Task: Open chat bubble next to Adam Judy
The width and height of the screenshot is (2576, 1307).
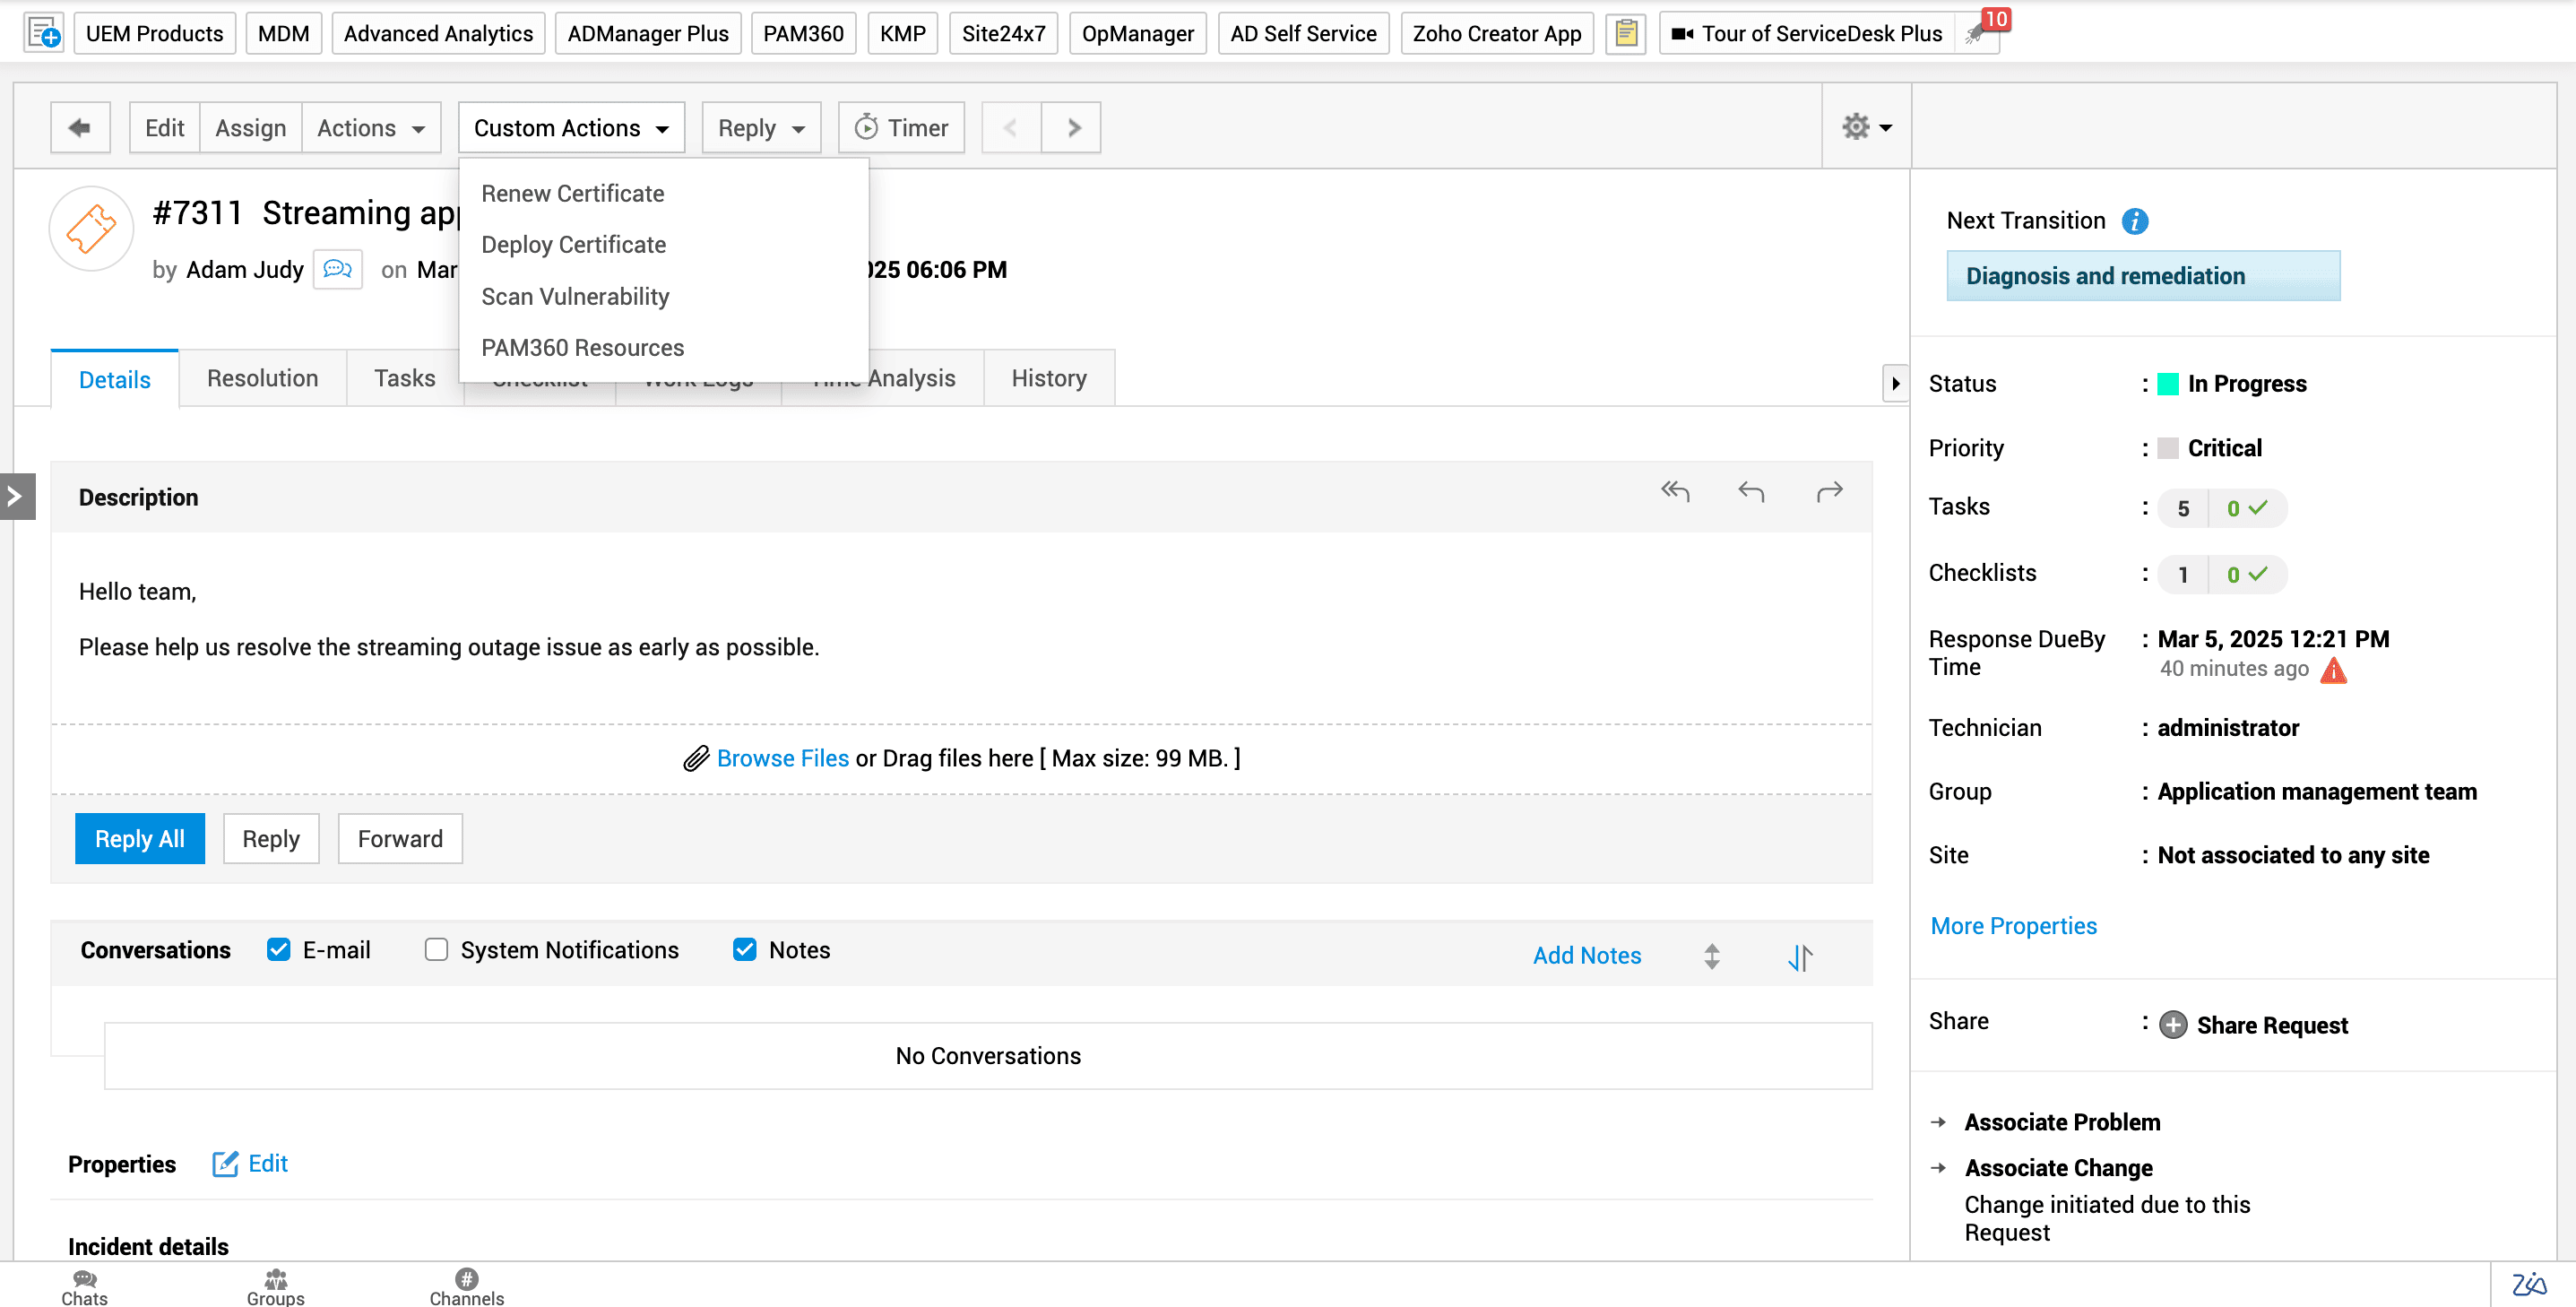Action: [337, 269]
